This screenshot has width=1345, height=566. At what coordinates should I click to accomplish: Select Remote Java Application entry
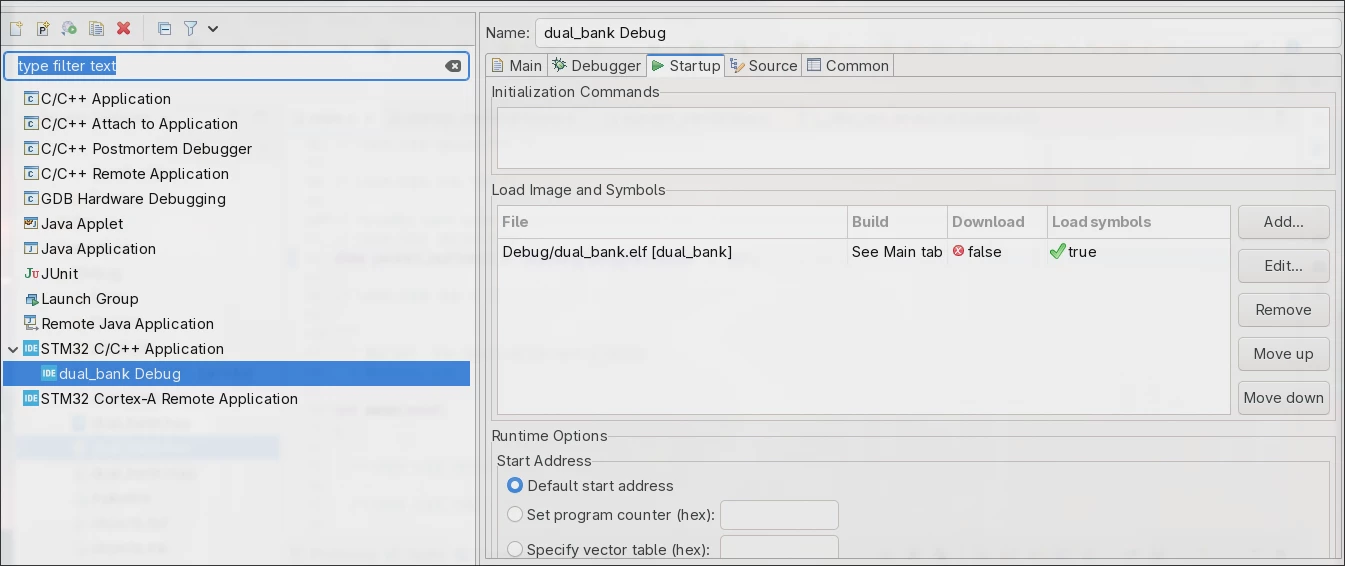coord(118,324)
